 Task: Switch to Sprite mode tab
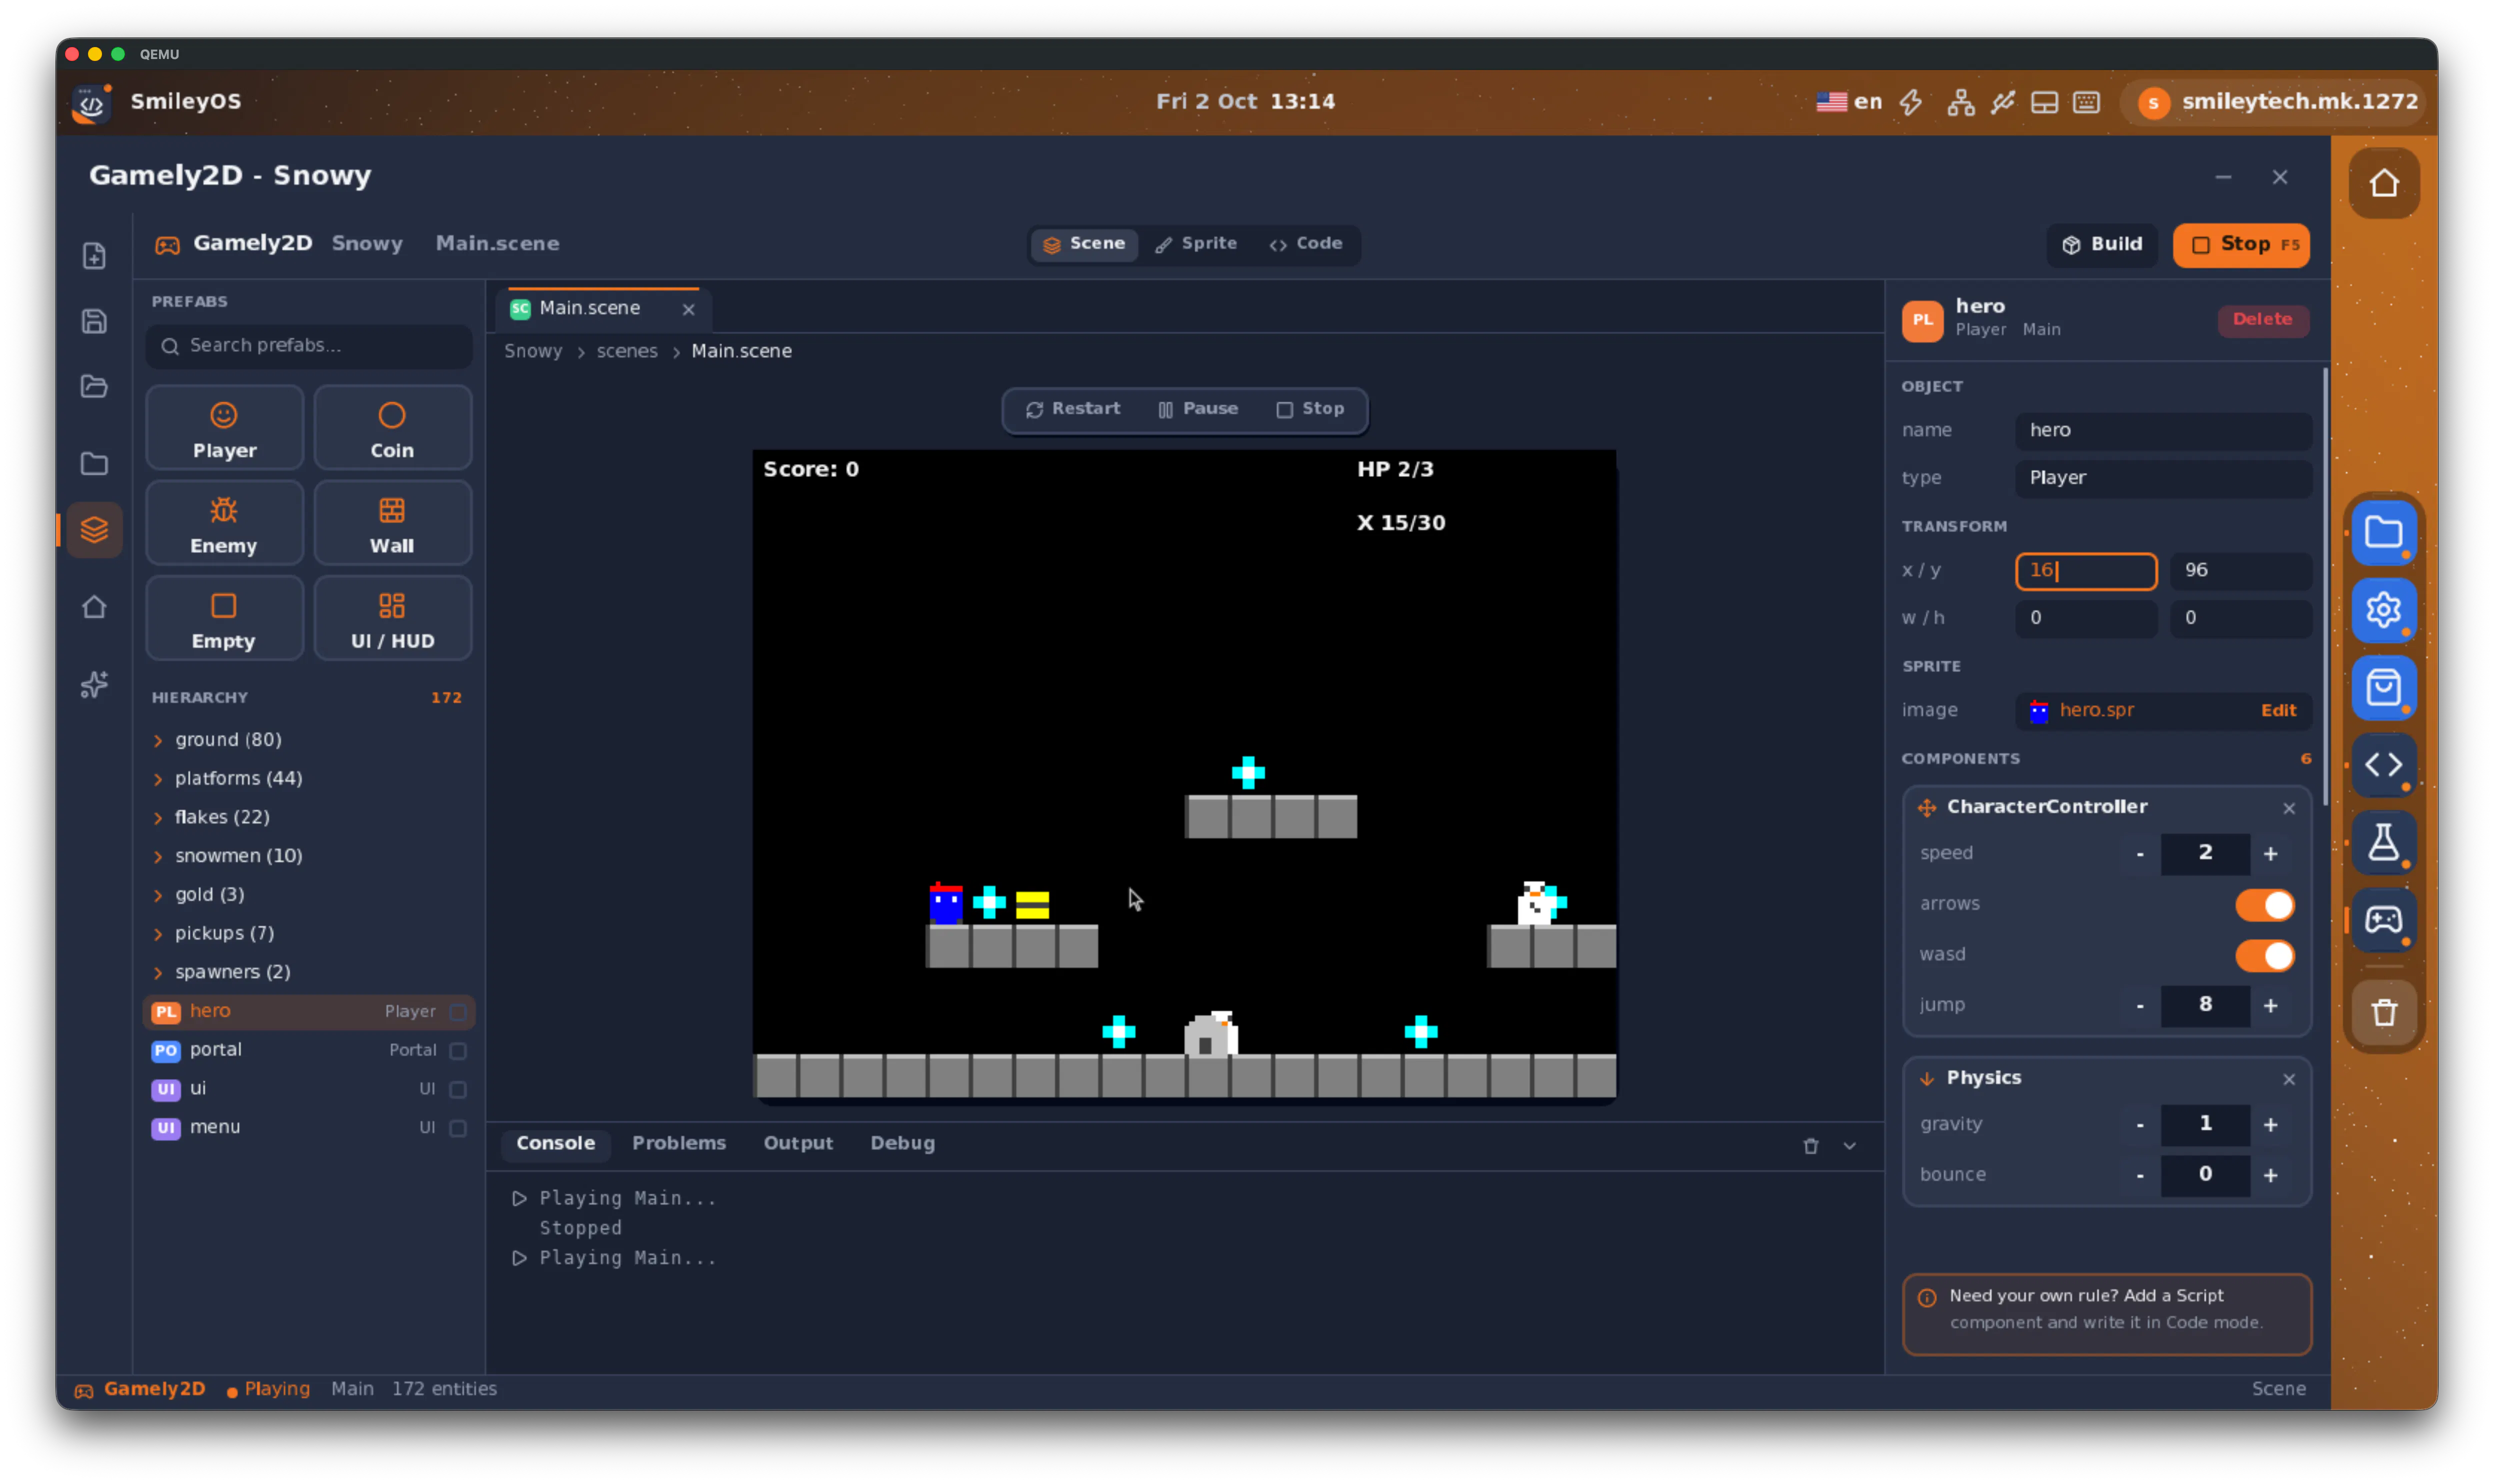pos(1196,244)
